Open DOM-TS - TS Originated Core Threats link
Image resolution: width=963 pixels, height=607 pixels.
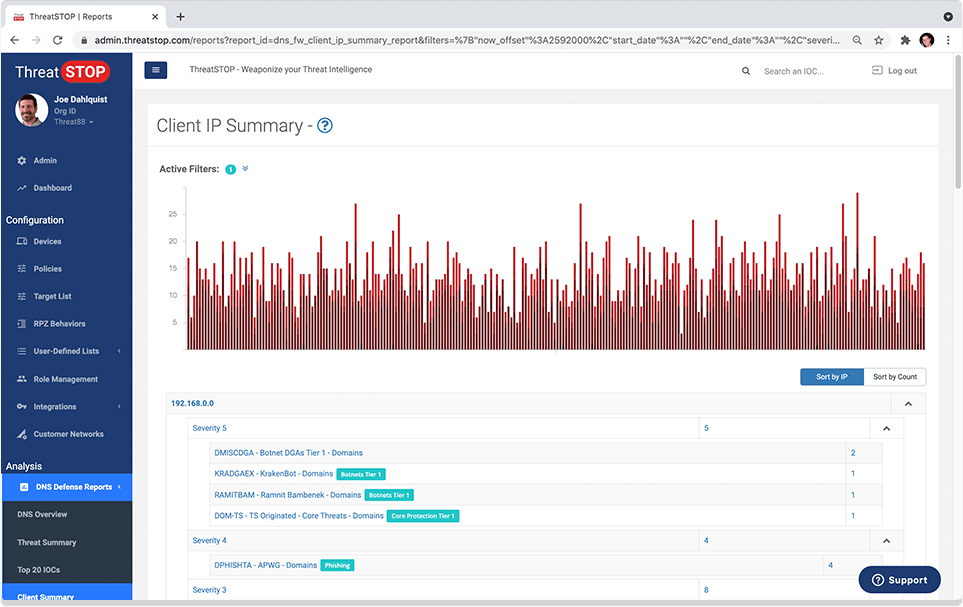pos(299,515)
